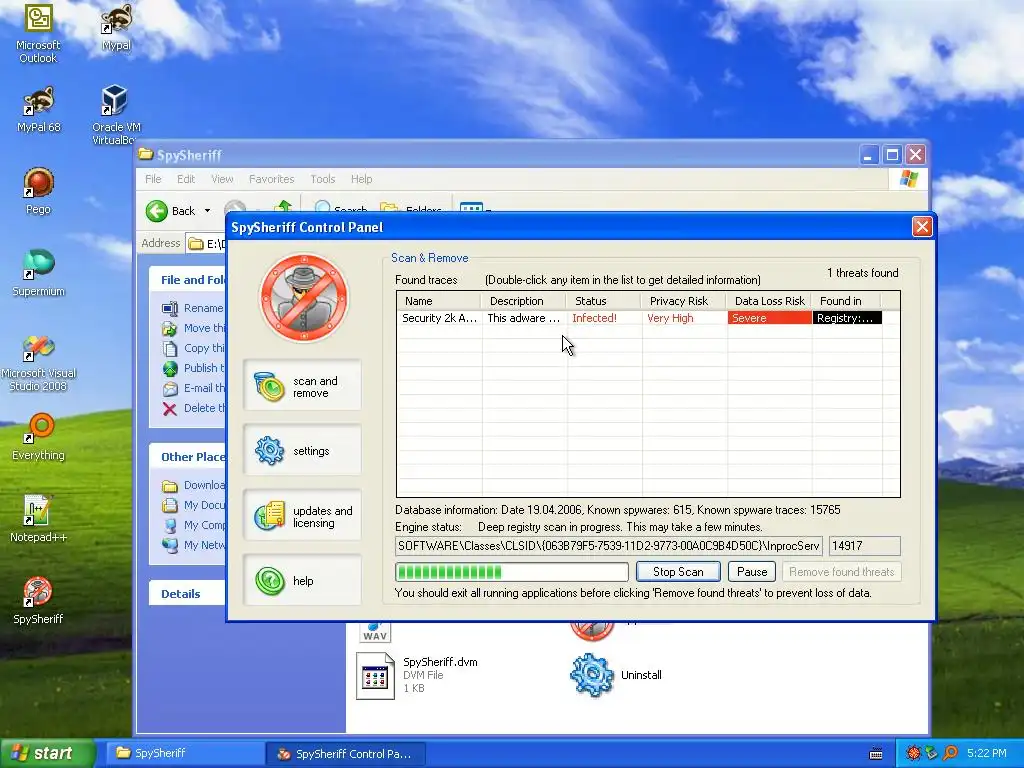Open updates and licensing panel
The height and width of the screenshot is (768, 1024).
tap(302, 516)
